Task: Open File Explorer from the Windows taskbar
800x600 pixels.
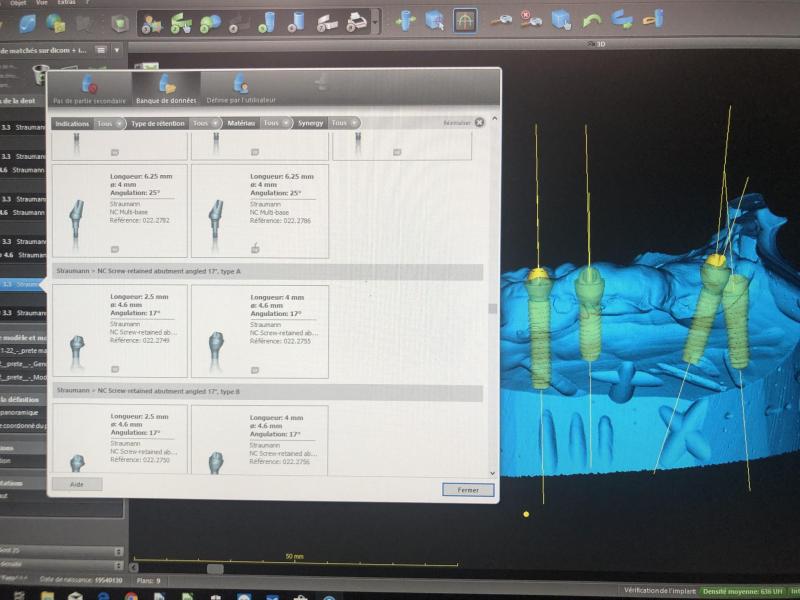Action: [x=47, y=596]
